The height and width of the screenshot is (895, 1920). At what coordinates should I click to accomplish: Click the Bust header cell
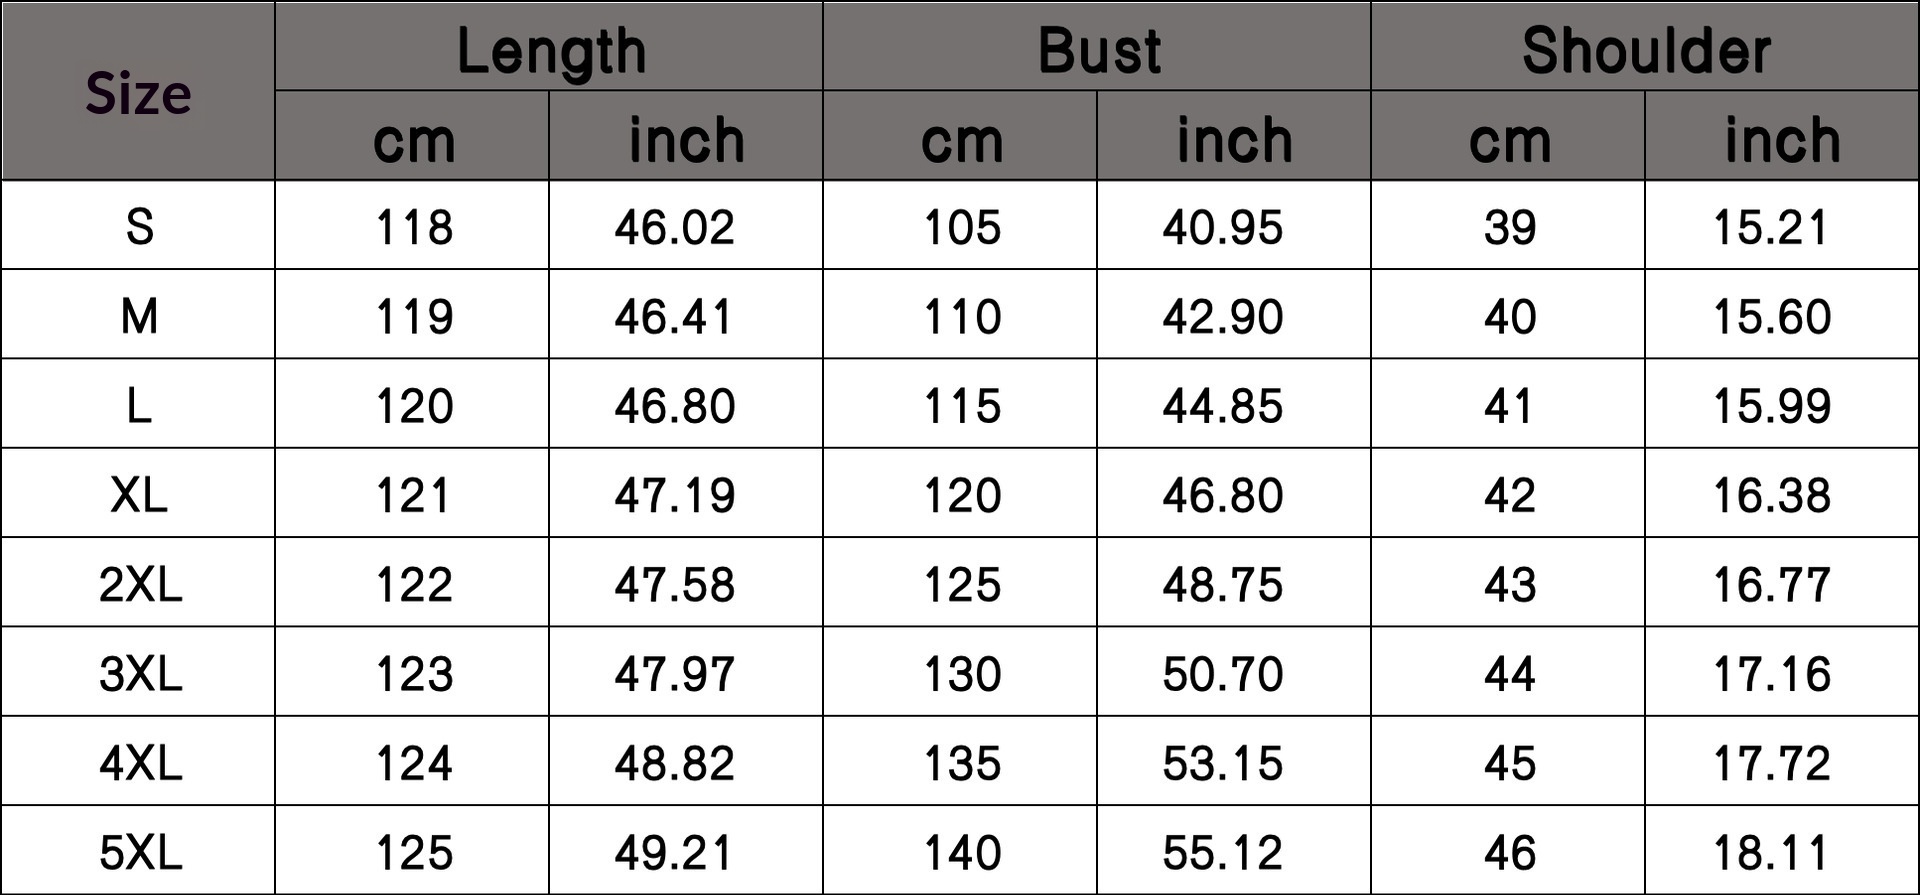click(x=1098, y=50)
